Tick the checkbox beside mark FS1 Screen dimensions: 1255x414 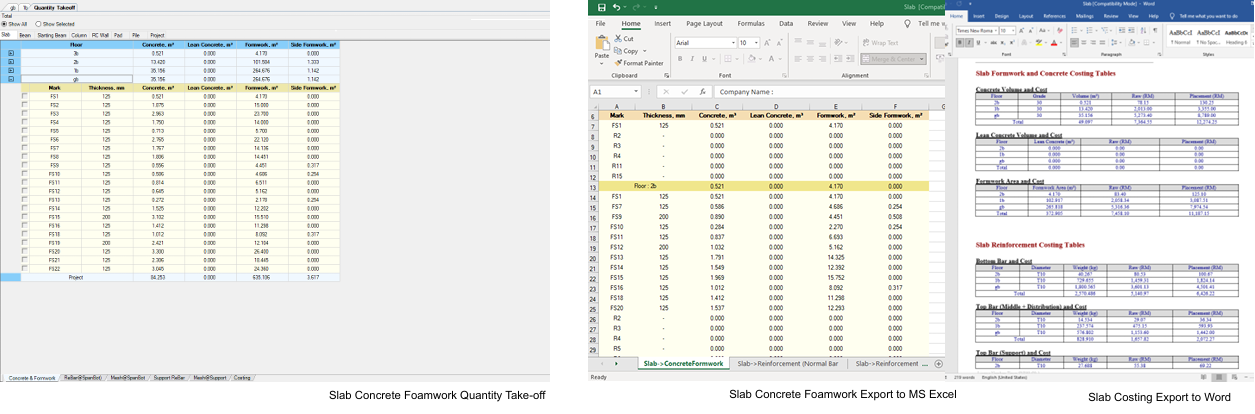tap(25, 96)
